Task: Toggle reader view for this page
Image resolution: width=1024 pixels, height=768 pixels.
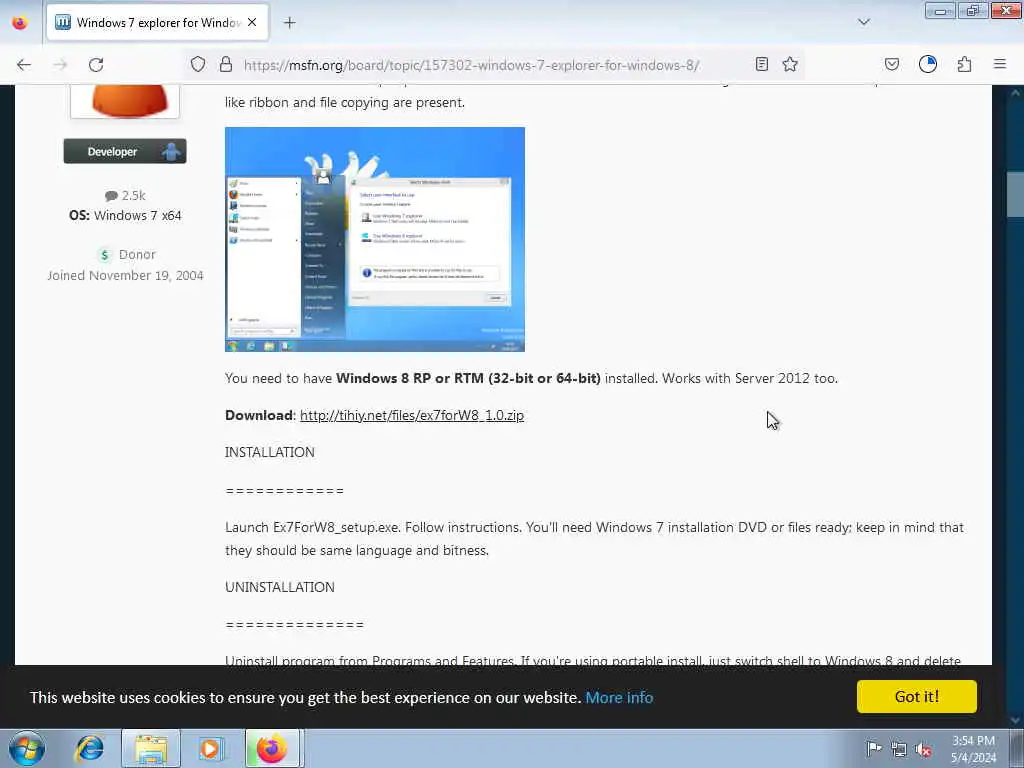Action: (x=761, y=65)
